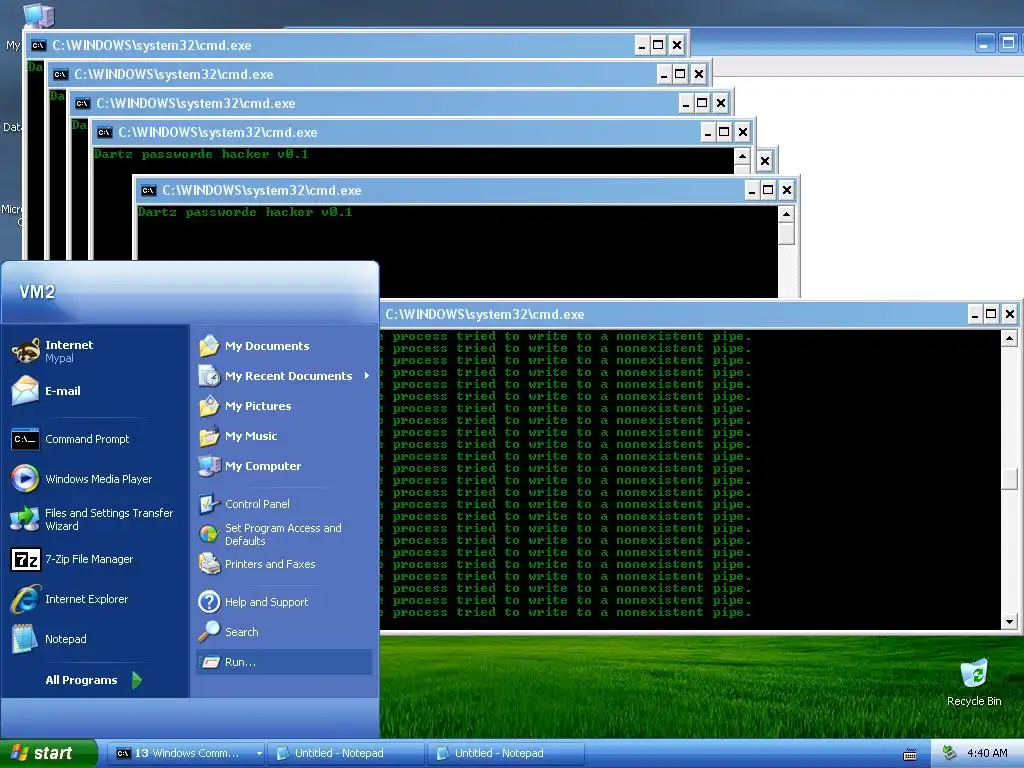Launch Command Prompt from Start menu
Screen dimensions: 1024x768
coord(95,439)
